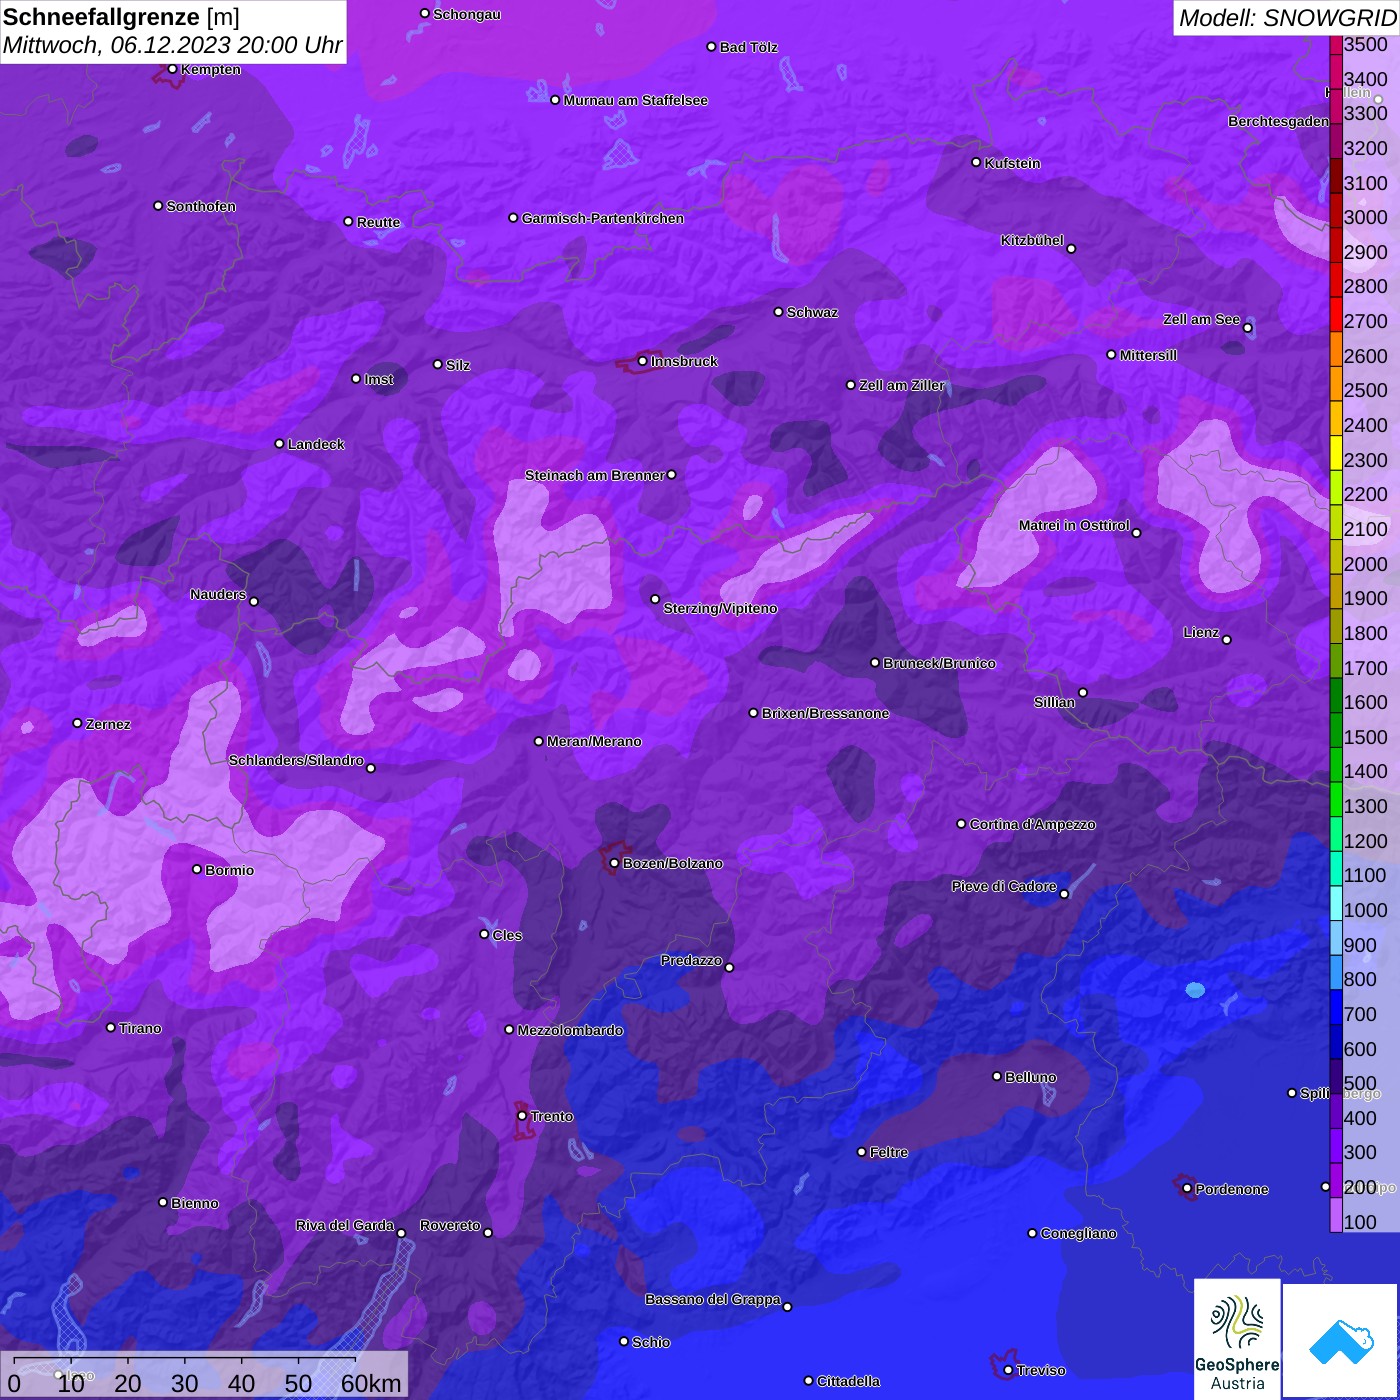
Task: Select the Bozen/Bolzano city marker
Action: coord(614,863)
